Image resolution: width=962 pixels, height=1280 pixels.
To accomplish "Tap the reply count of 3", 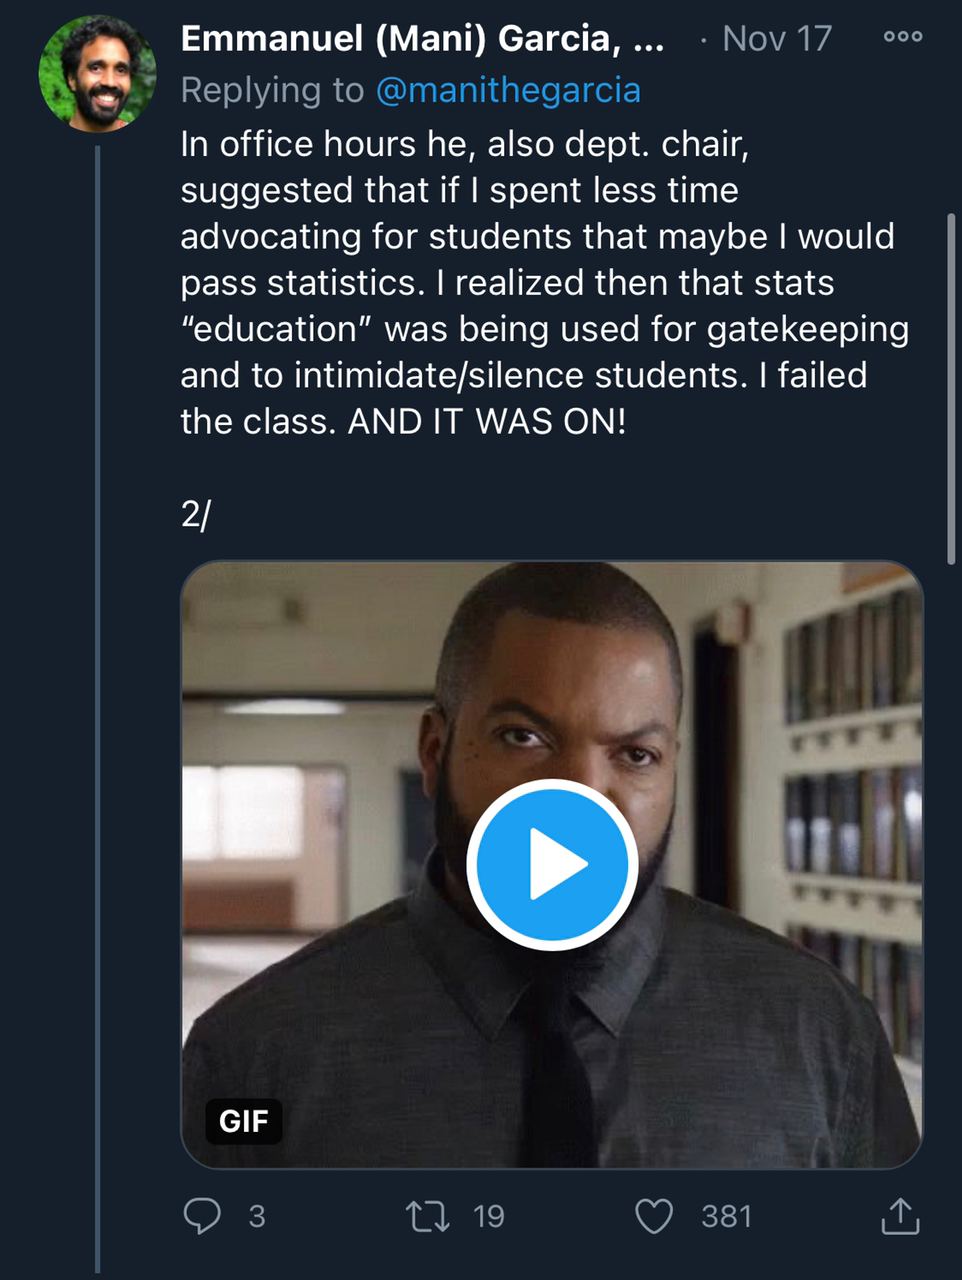I will (257, 1216).
